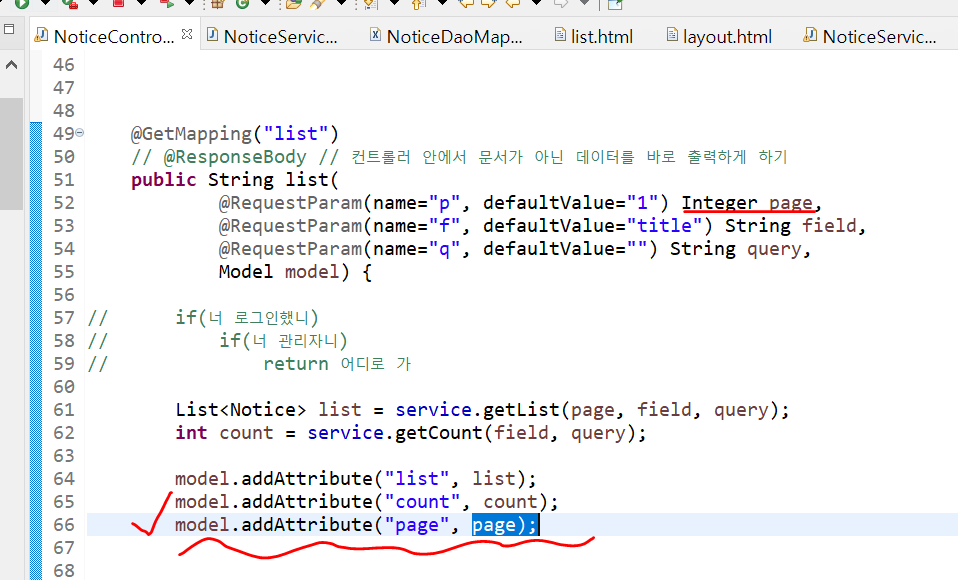Click the XML icon on NoticeDaoMap... tab
This screenshot has width=958, height=580.
pyautogui.click(x=376, y=35)
